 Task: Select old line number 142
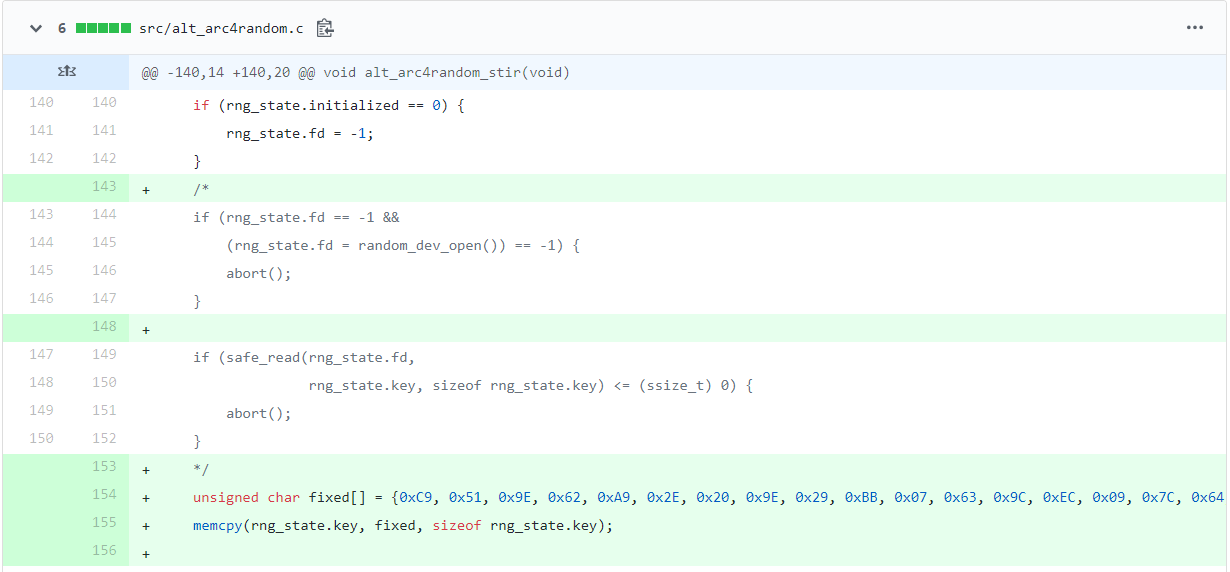pyautogui.click(x=41, y=158)
